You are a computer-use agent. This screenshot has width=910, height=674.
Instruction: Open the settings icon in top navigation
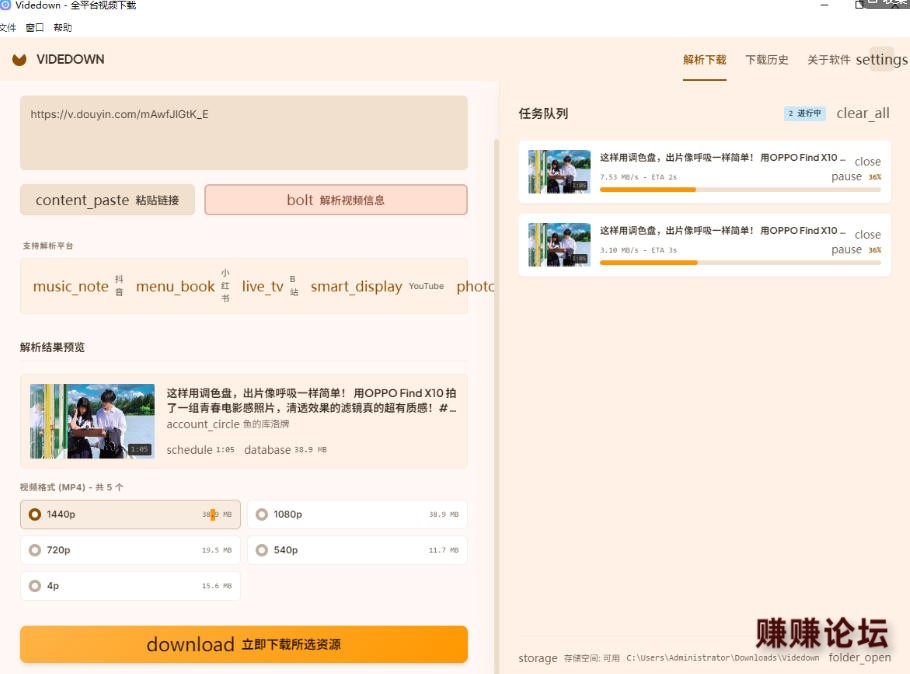(882, 59)
